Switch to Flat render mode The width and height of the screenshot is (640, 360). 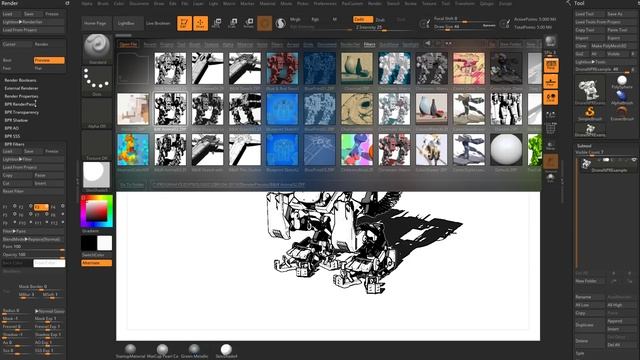coord(49,68)
